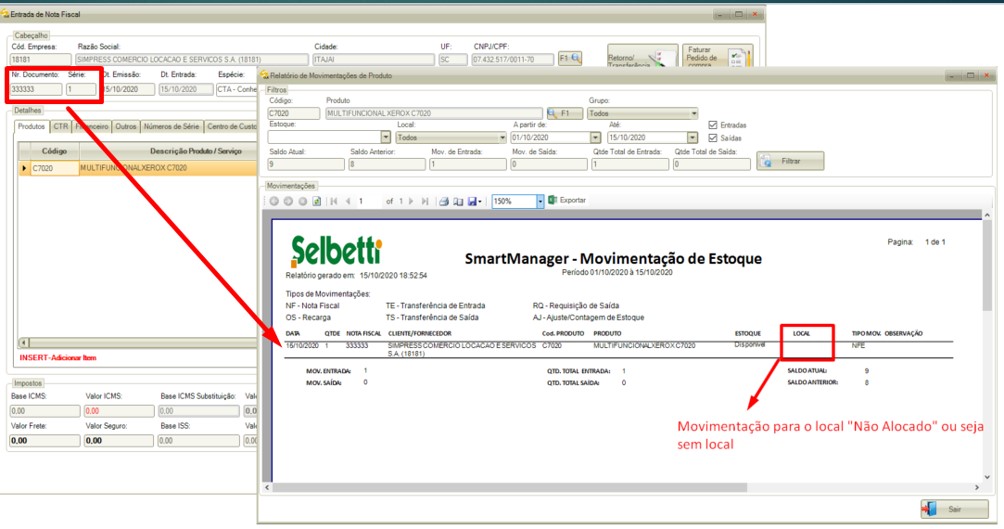Image resolution: width=1004 pixels, height=529 pixels.
Task: Click the Saldo Atual field
Action: (305, 165)
